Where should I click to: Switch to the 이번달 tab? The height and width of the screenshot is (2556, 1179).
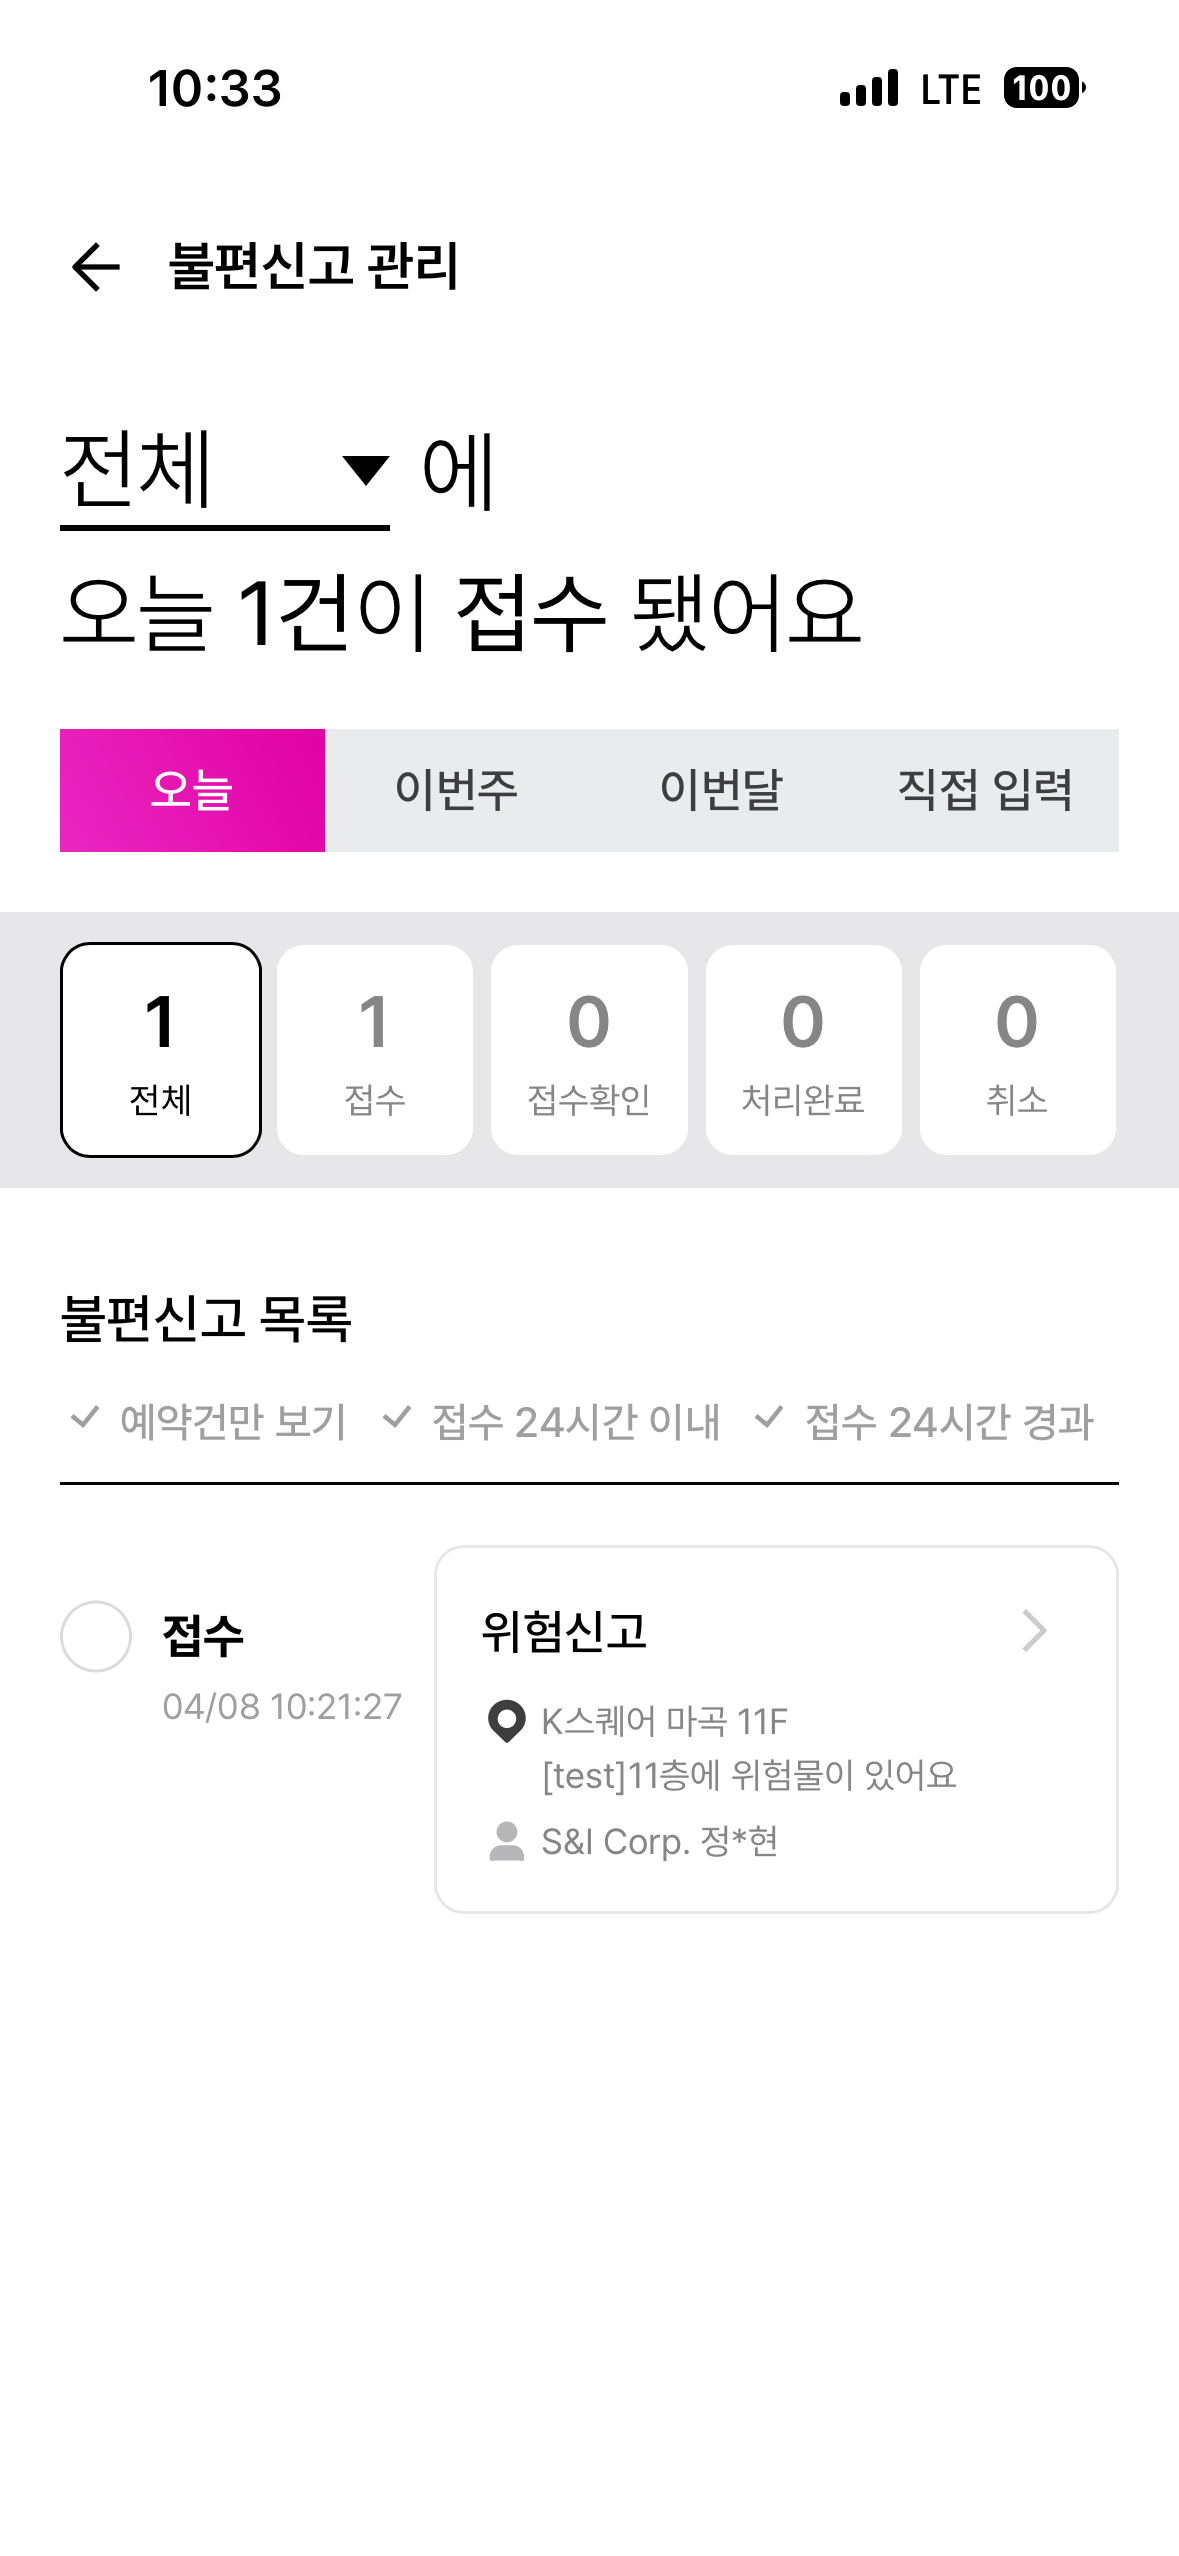tap(721, 790)
